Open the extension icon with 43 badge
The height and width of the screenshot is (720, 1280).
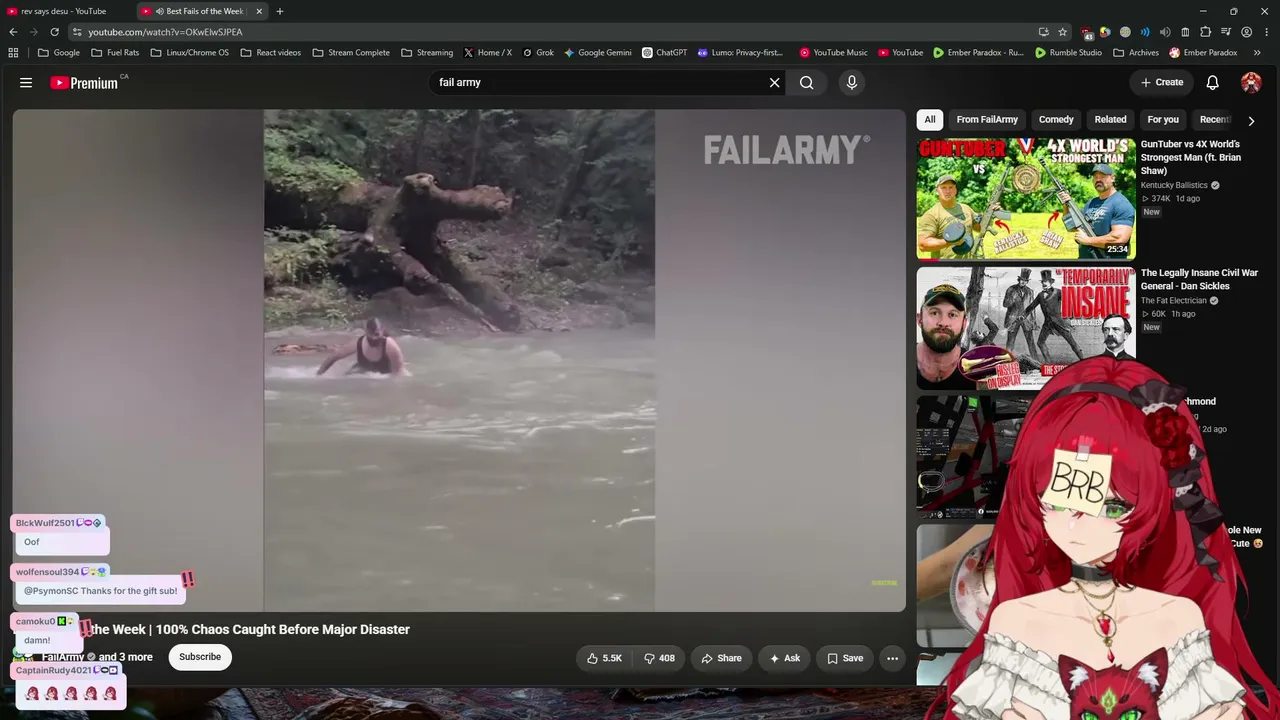tap(1088, 32)
